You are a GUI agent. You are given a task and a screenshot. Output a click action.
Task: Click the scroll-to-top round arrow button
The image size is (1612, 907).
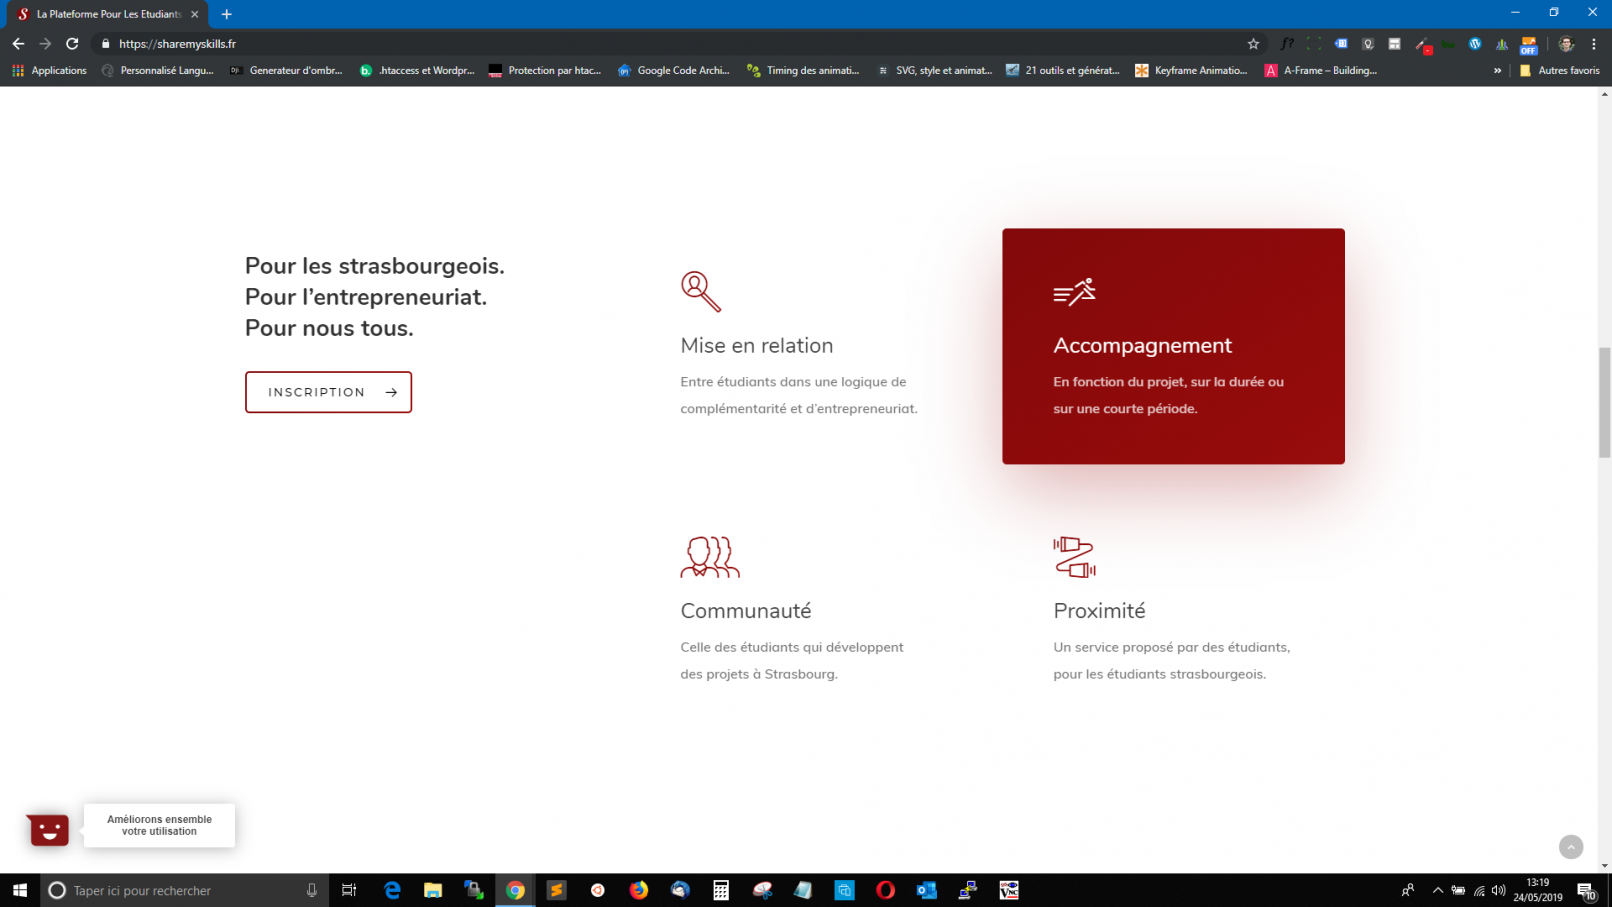[x=1570, y=847]
